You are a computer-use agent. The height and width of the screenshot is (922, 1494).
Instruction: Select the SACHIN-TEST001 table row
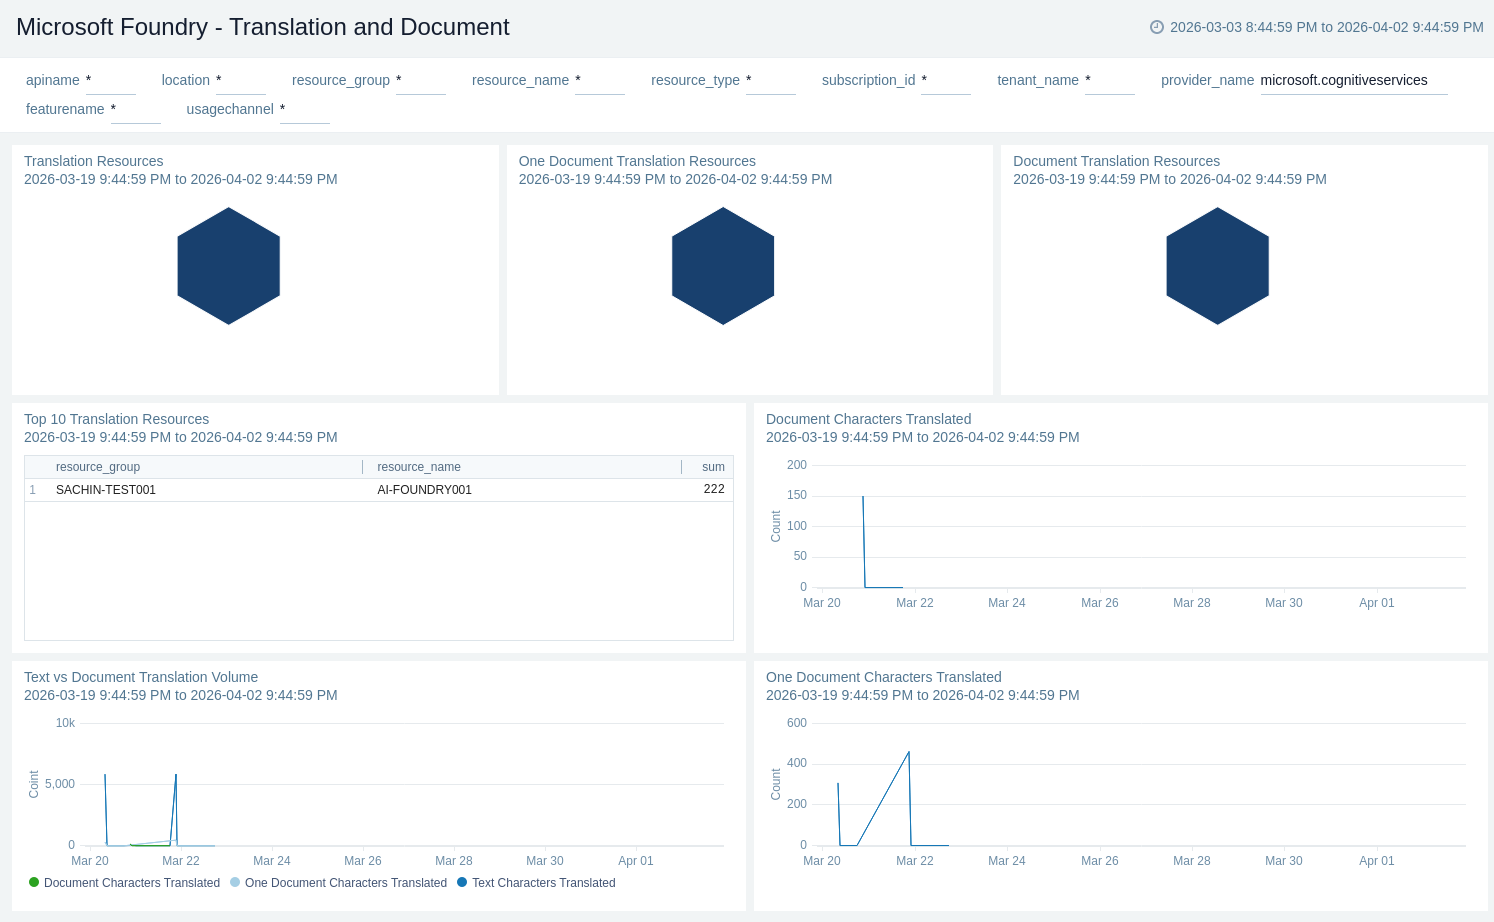106,490
